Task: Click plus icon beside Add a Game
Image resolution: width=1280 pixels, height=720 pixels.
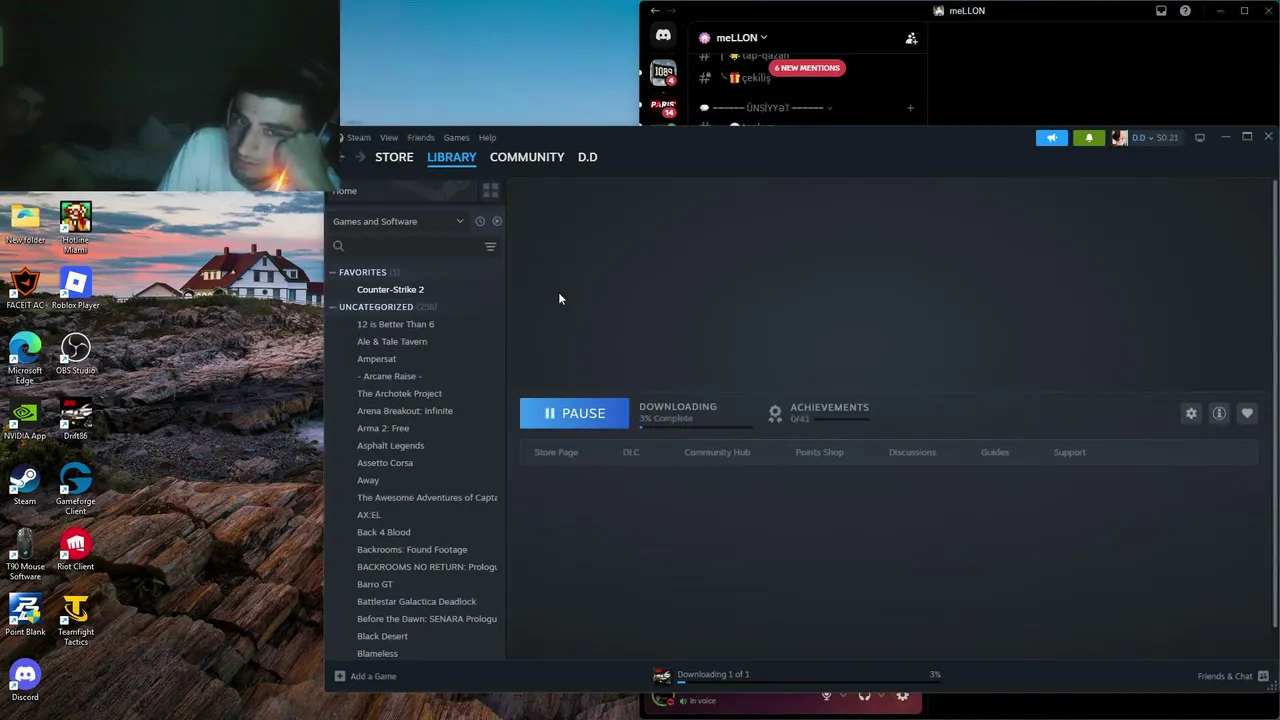Action: click(340, 676)
